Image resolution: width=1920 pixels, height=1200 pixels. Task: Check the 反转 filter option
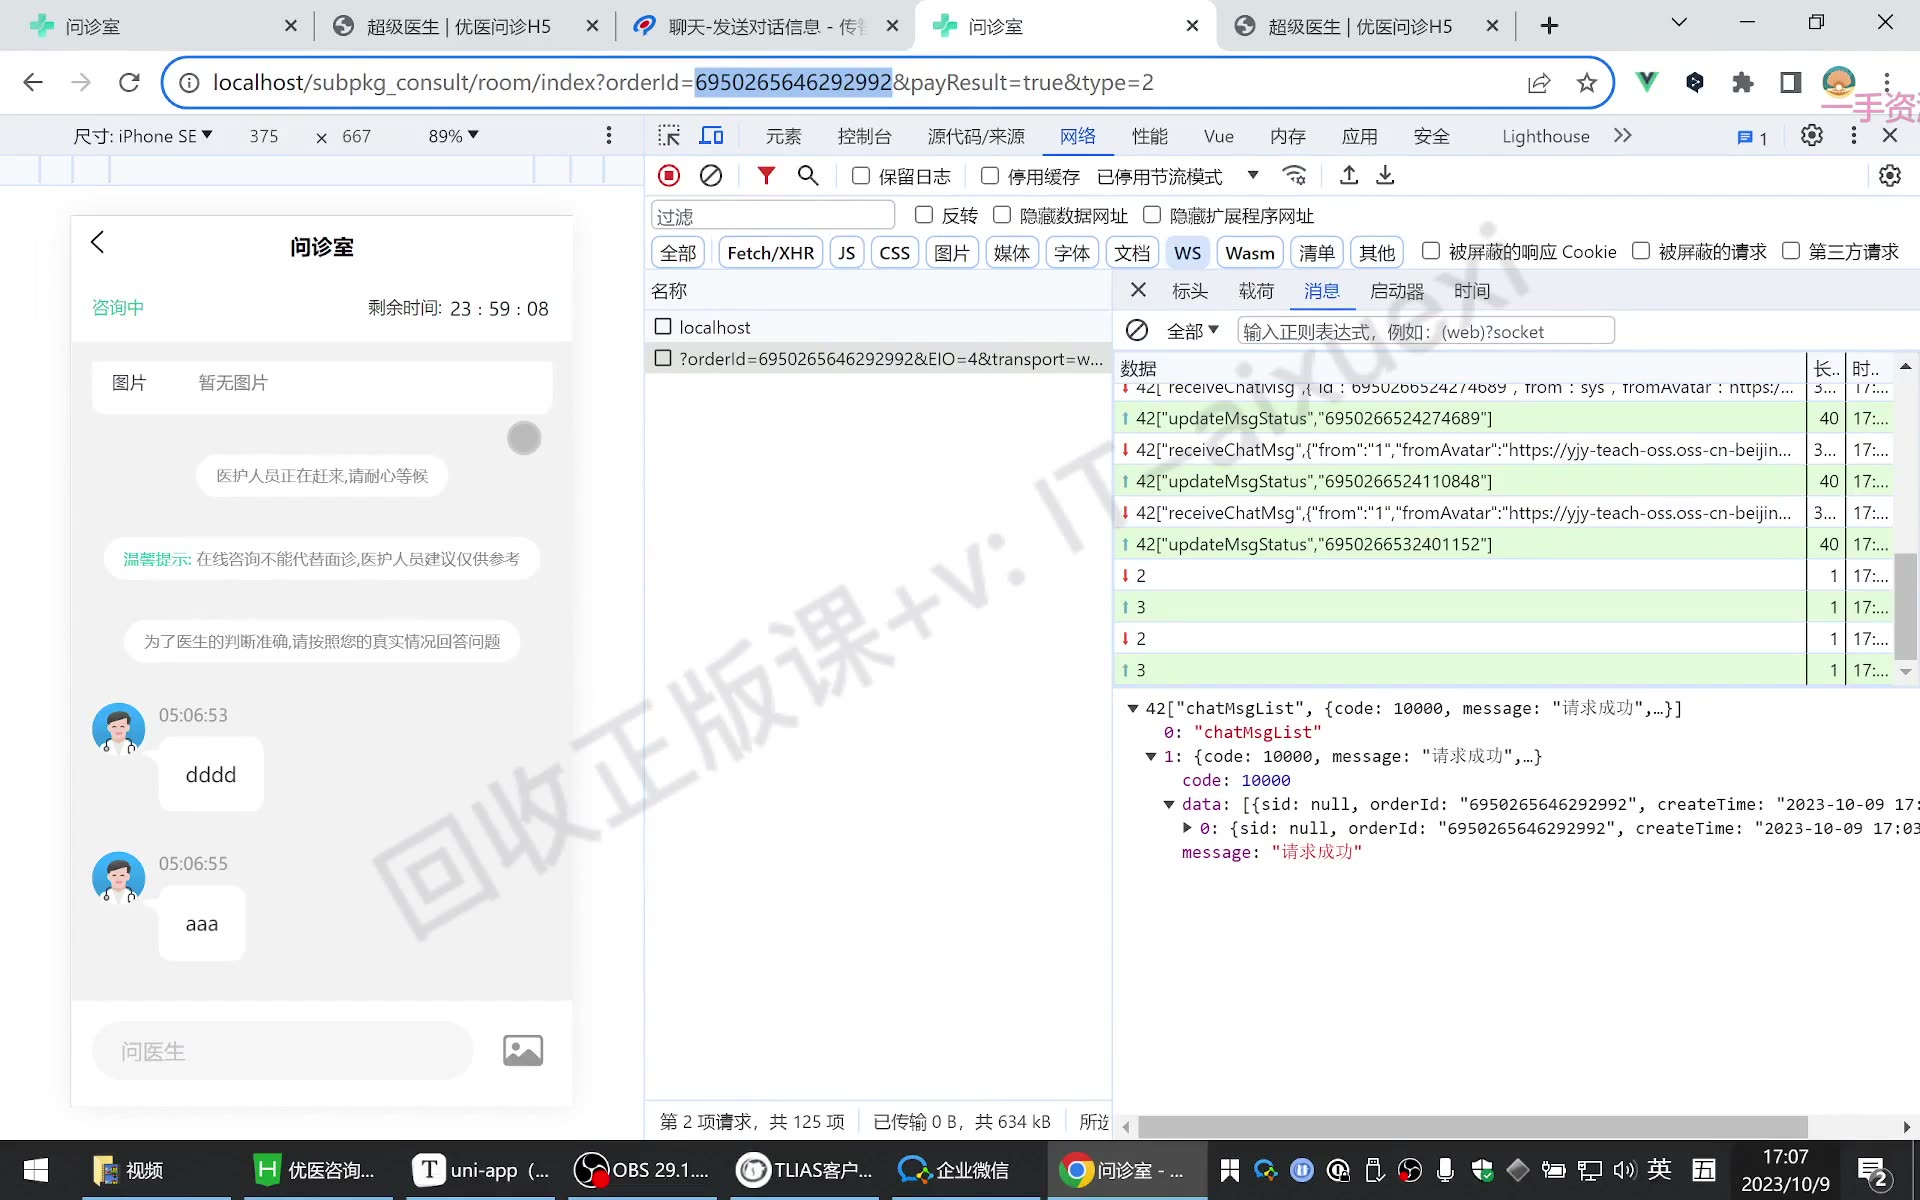[924, 215]
